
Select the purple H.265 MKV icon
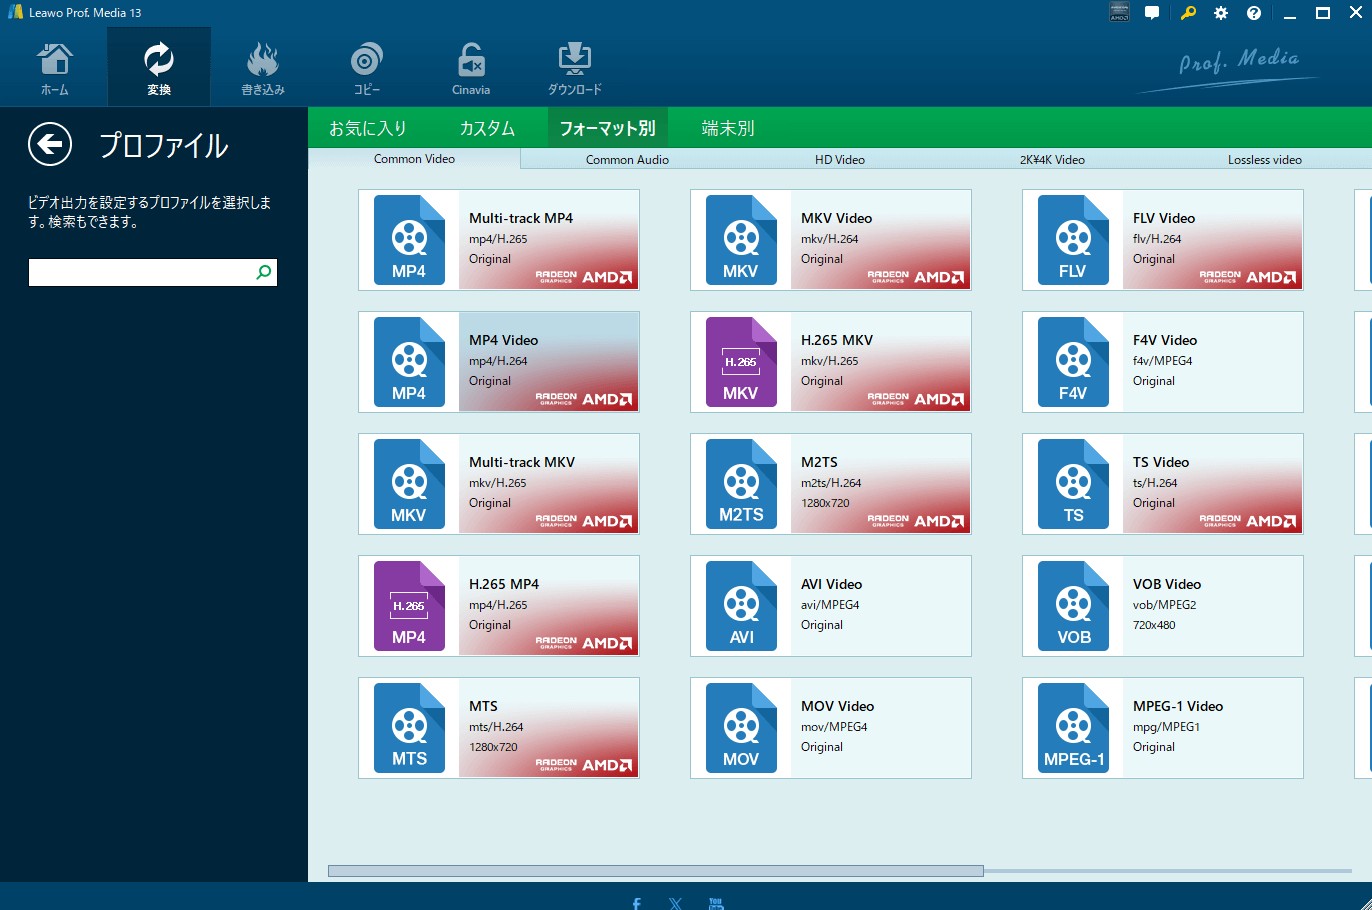741,362
